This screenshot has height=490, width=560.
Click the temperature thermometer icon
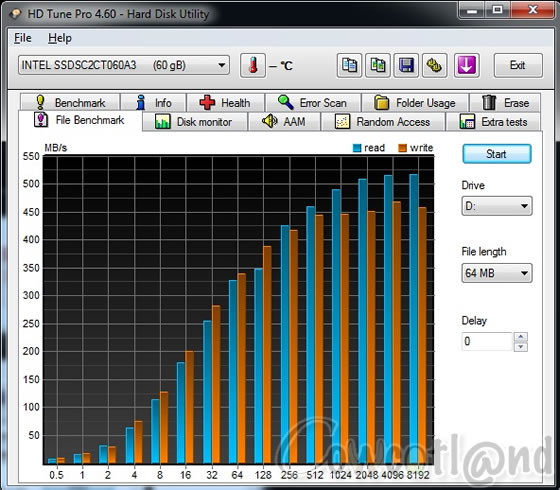253,65
